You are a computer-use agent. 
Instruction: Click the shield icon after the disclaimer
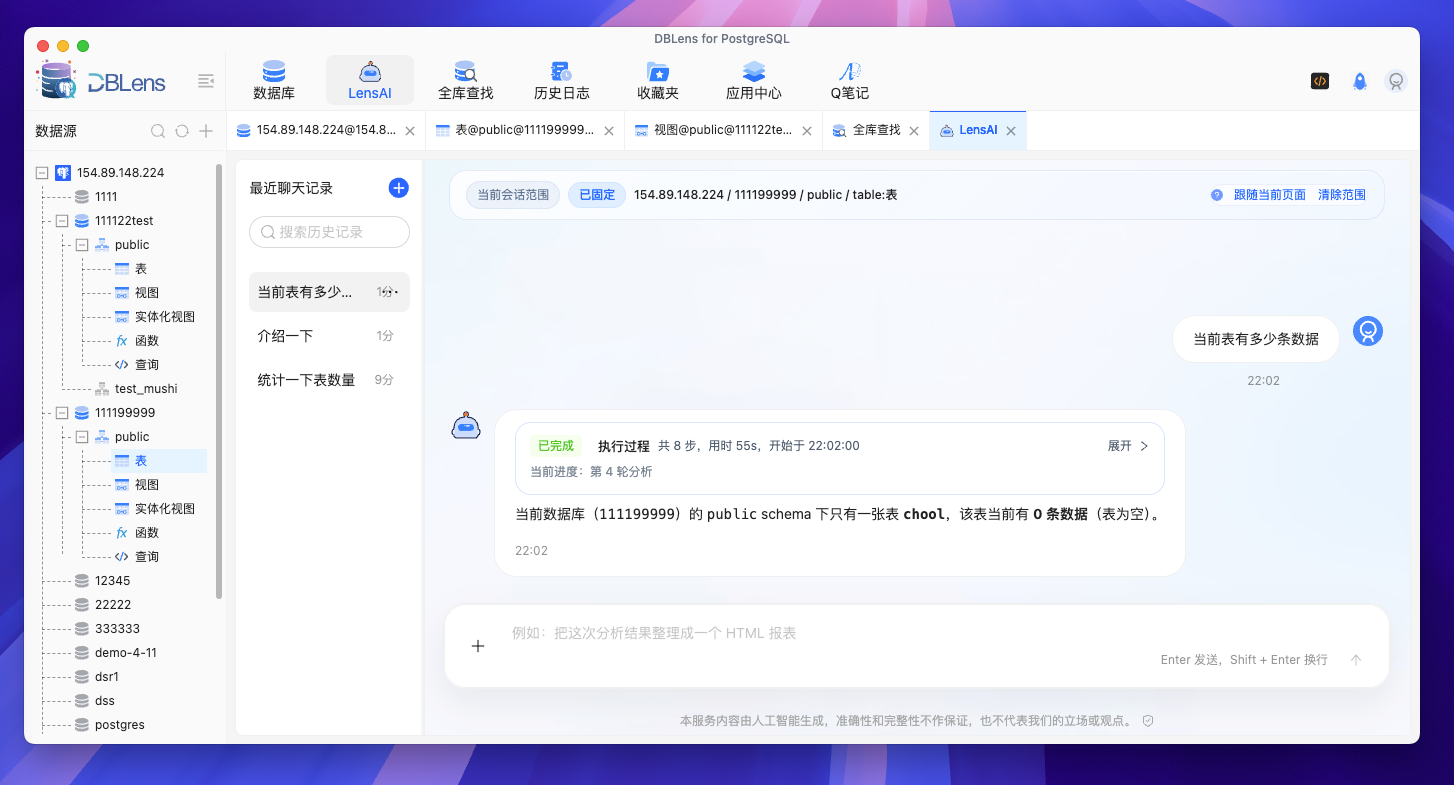1148,721
